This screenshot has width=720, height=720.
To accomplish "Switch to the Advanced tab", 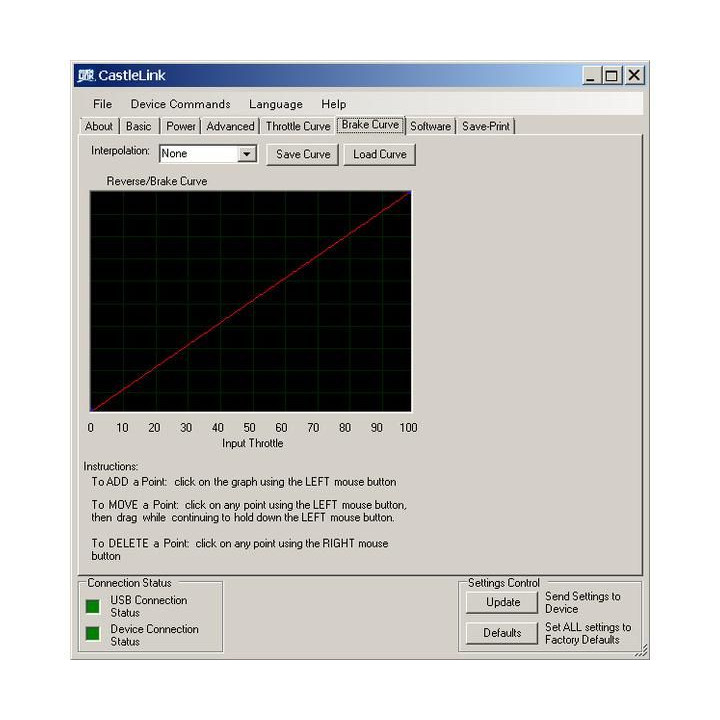I will point(230,126).
